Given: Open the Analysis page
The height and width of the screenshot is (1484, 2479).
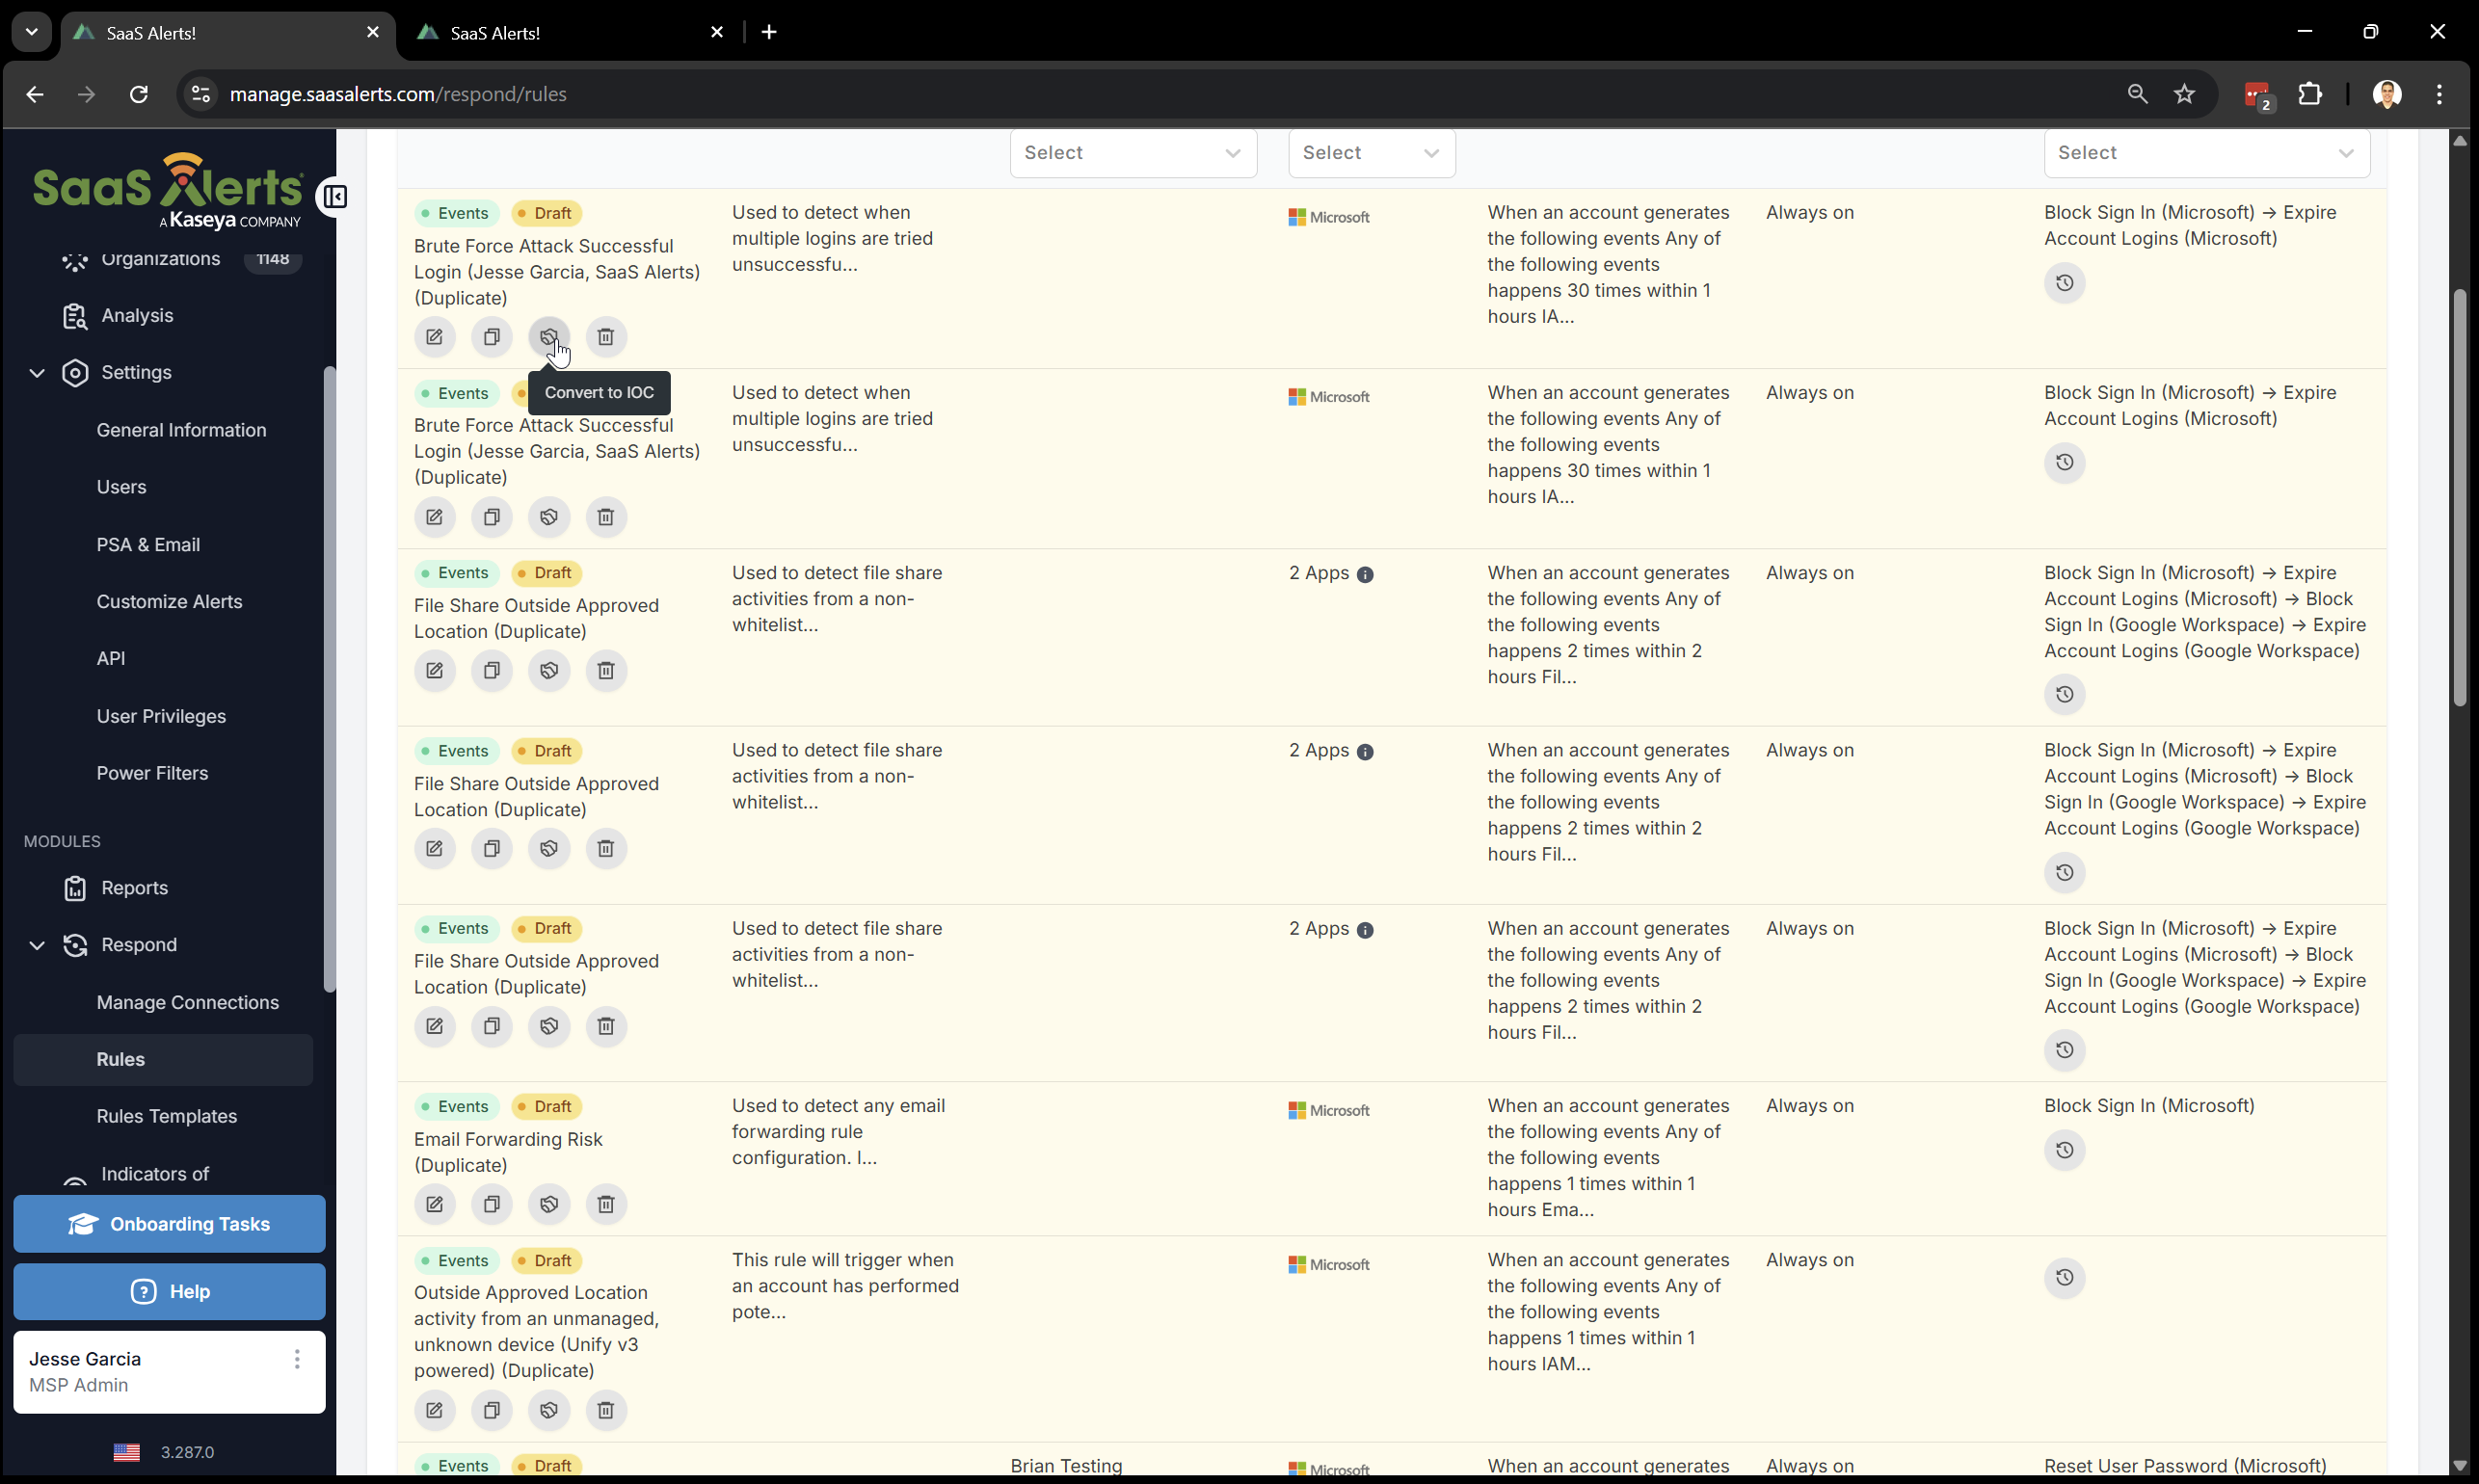Looking at the screenshot, I should tap(137, 316).
